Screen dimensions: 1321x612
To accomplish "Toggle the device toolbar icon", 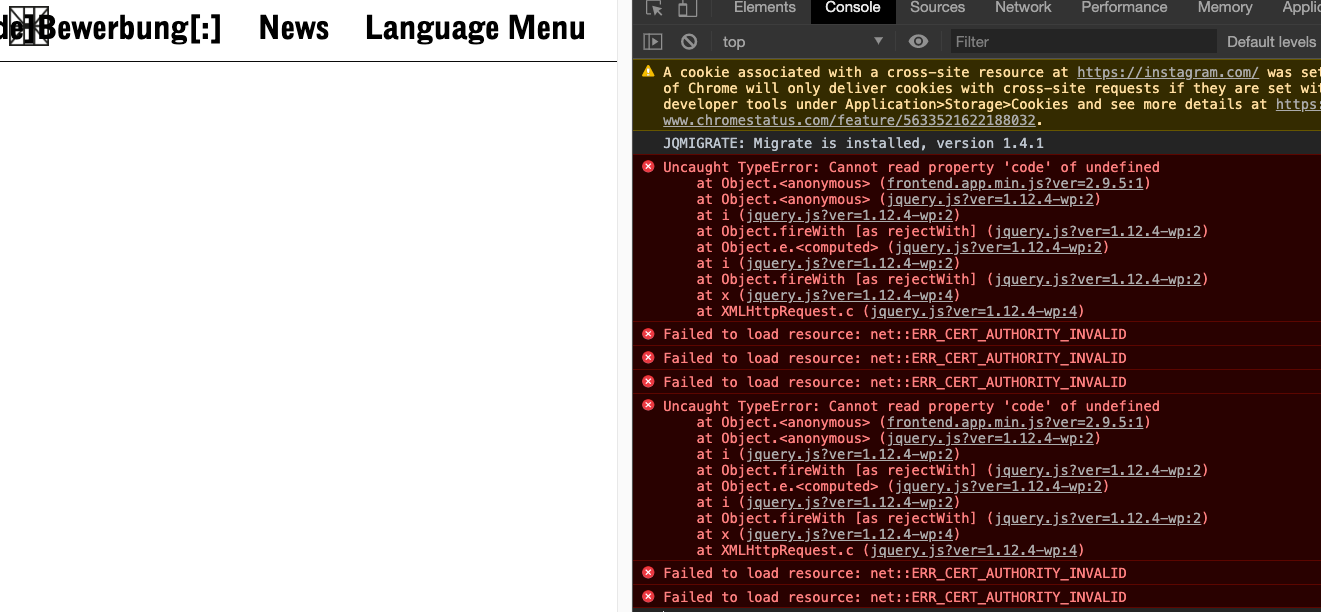I will click(687, 8).
